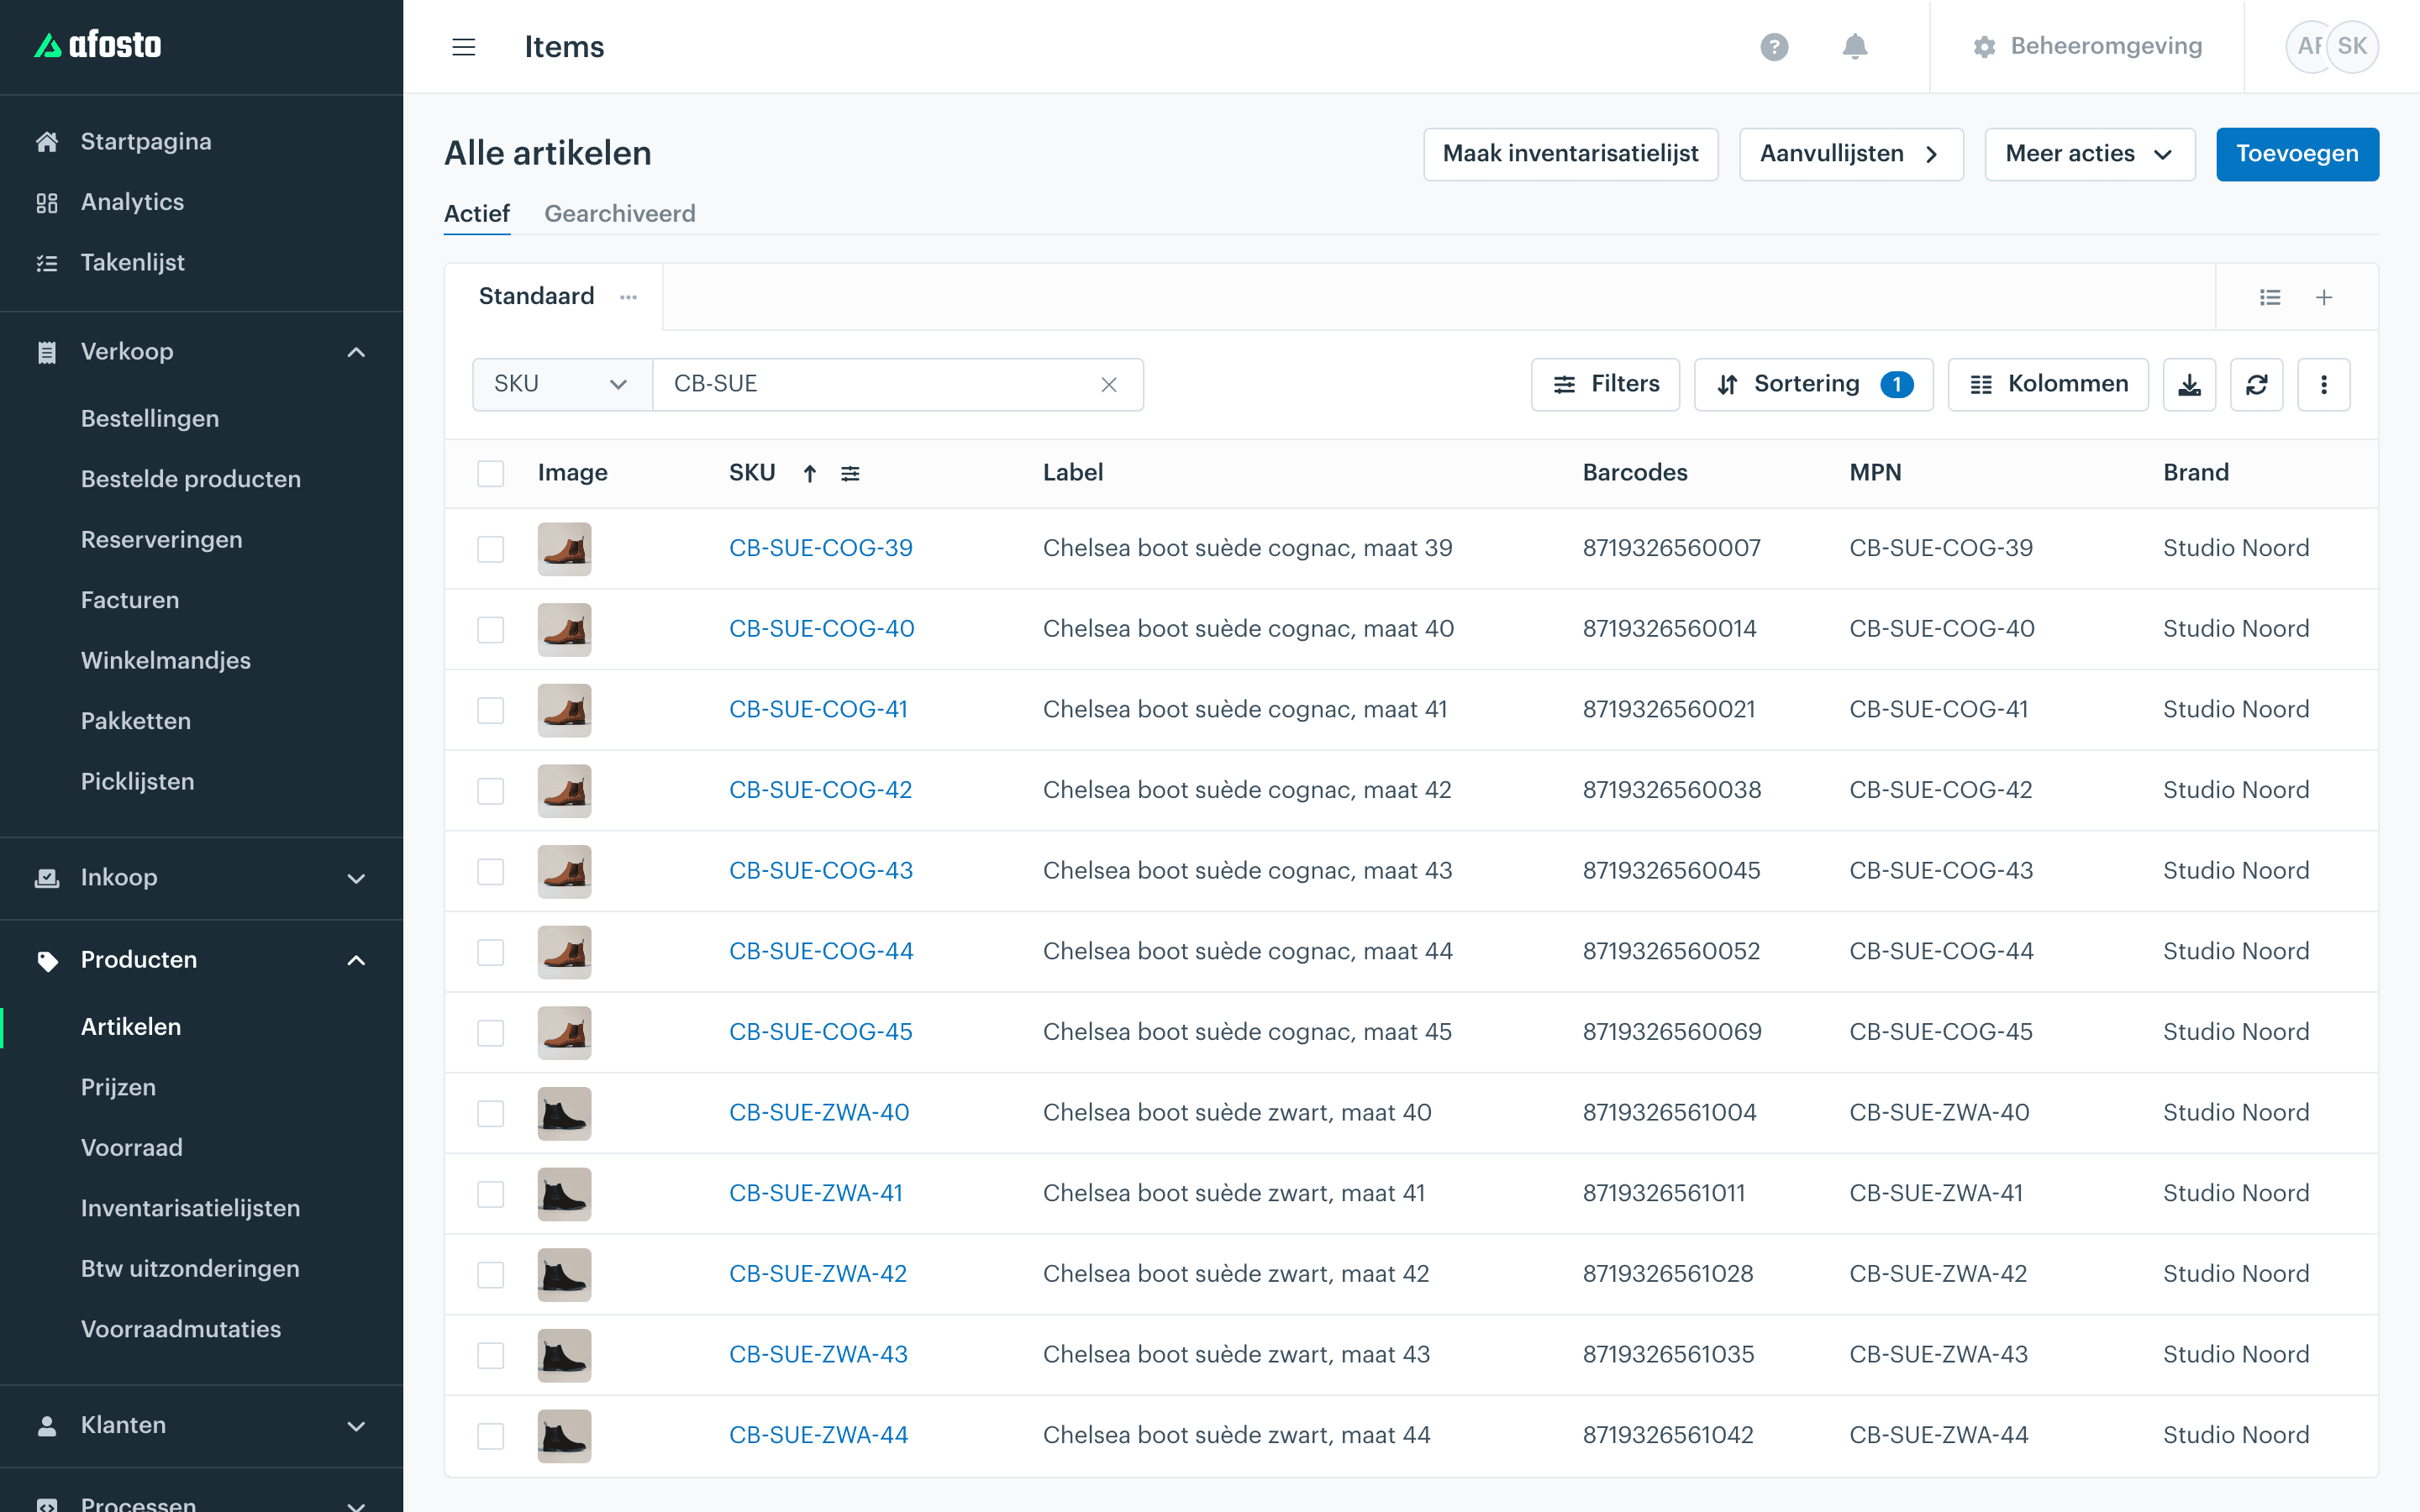
Task: Open the SKU column filter icon
Action: click(x=850, y=473)
